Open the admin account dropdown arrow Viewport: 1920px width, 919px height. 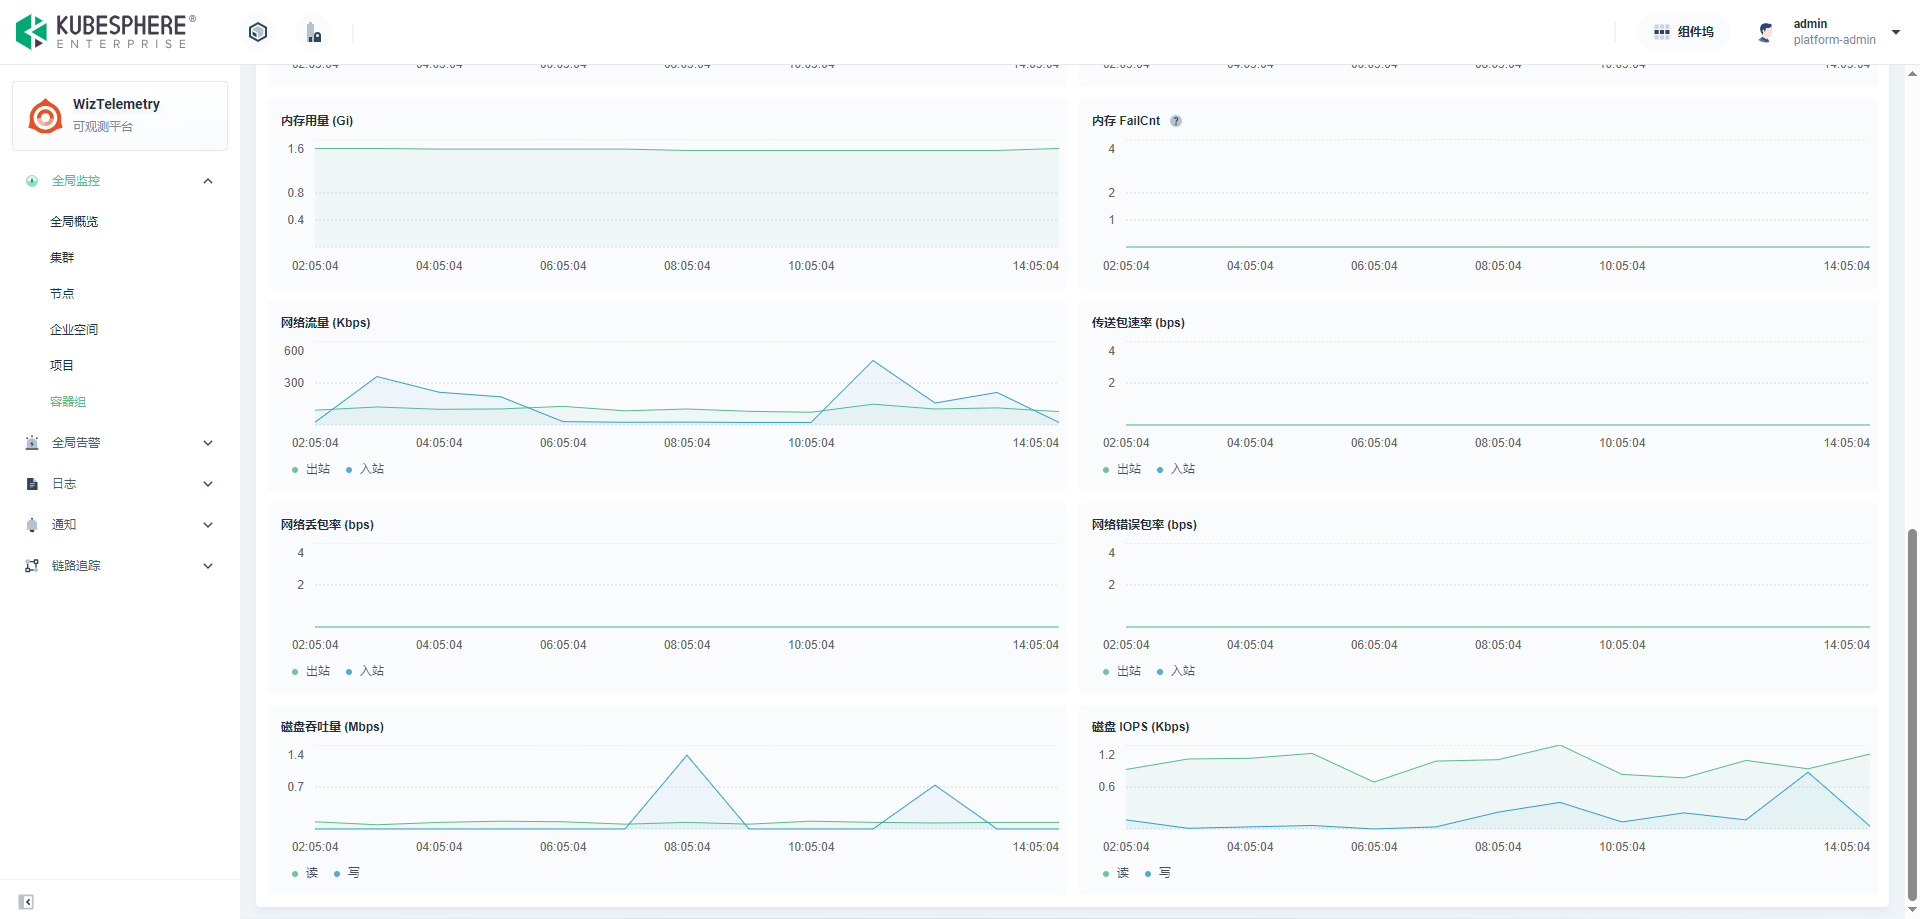(1895, 32)
